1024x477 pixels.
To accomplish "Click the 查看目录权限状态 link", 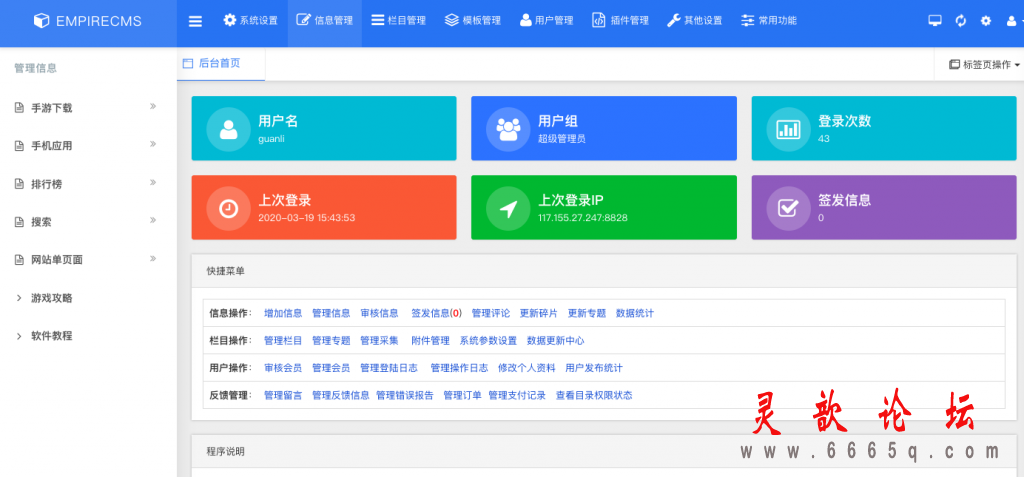I will click(594, 395).
